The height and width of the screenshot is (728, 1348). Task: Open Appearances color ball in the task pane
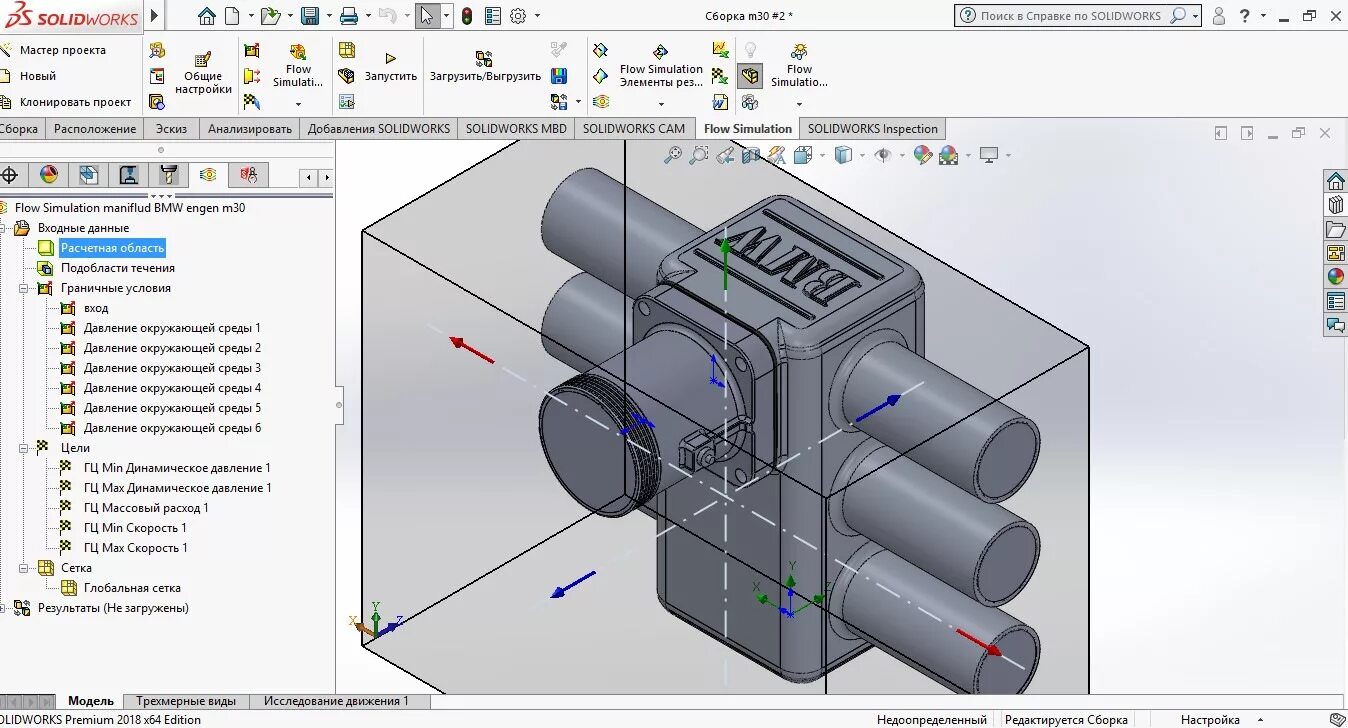[1336, 277]
